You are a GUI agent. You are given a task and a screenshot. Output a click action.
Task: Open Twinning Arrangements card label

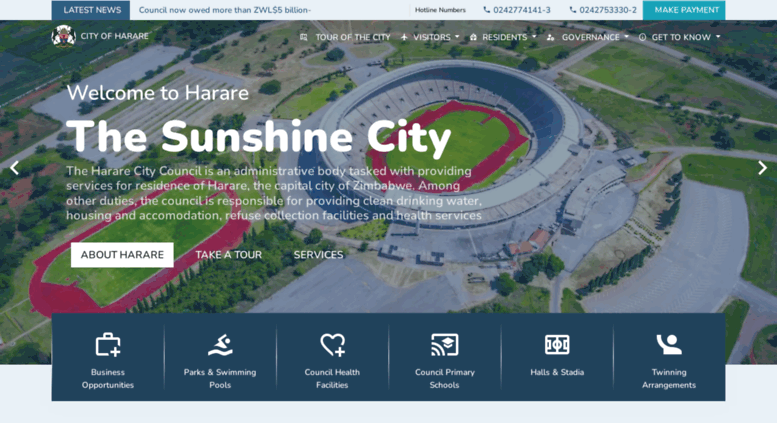pos(669,378)
